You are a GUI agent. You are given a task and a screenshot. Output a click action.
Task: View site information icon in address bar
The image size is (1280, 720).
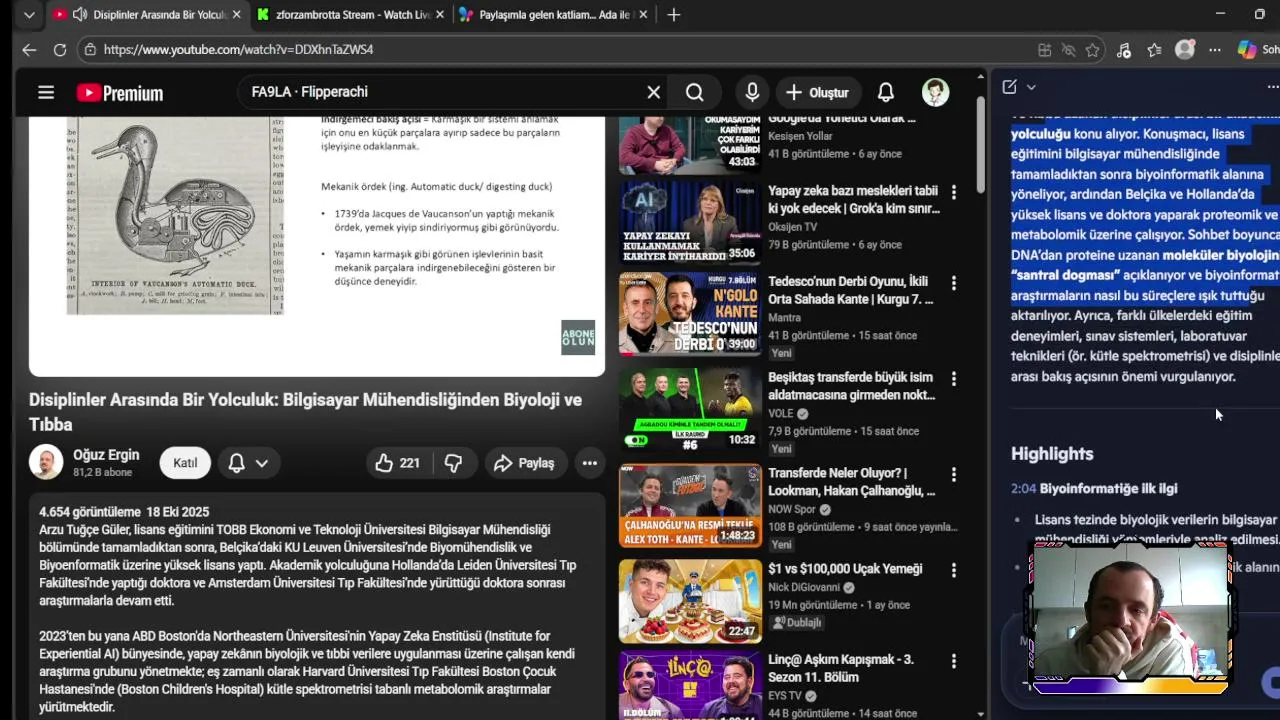pos(90,49)
